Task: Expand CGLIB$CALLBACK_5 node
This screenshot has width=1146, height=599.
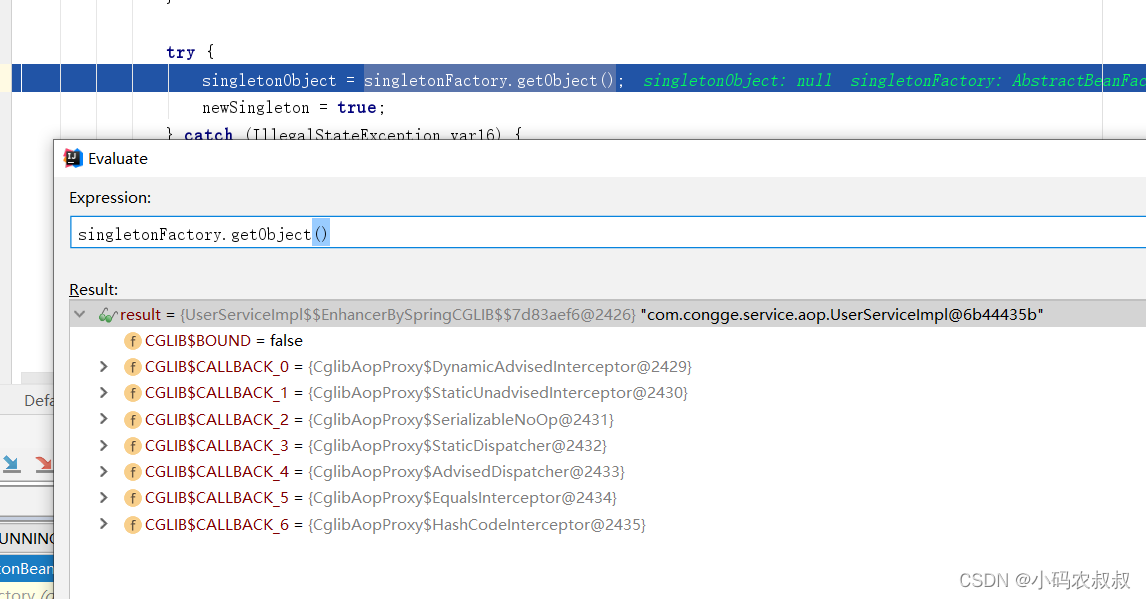Action: (104, 498)
